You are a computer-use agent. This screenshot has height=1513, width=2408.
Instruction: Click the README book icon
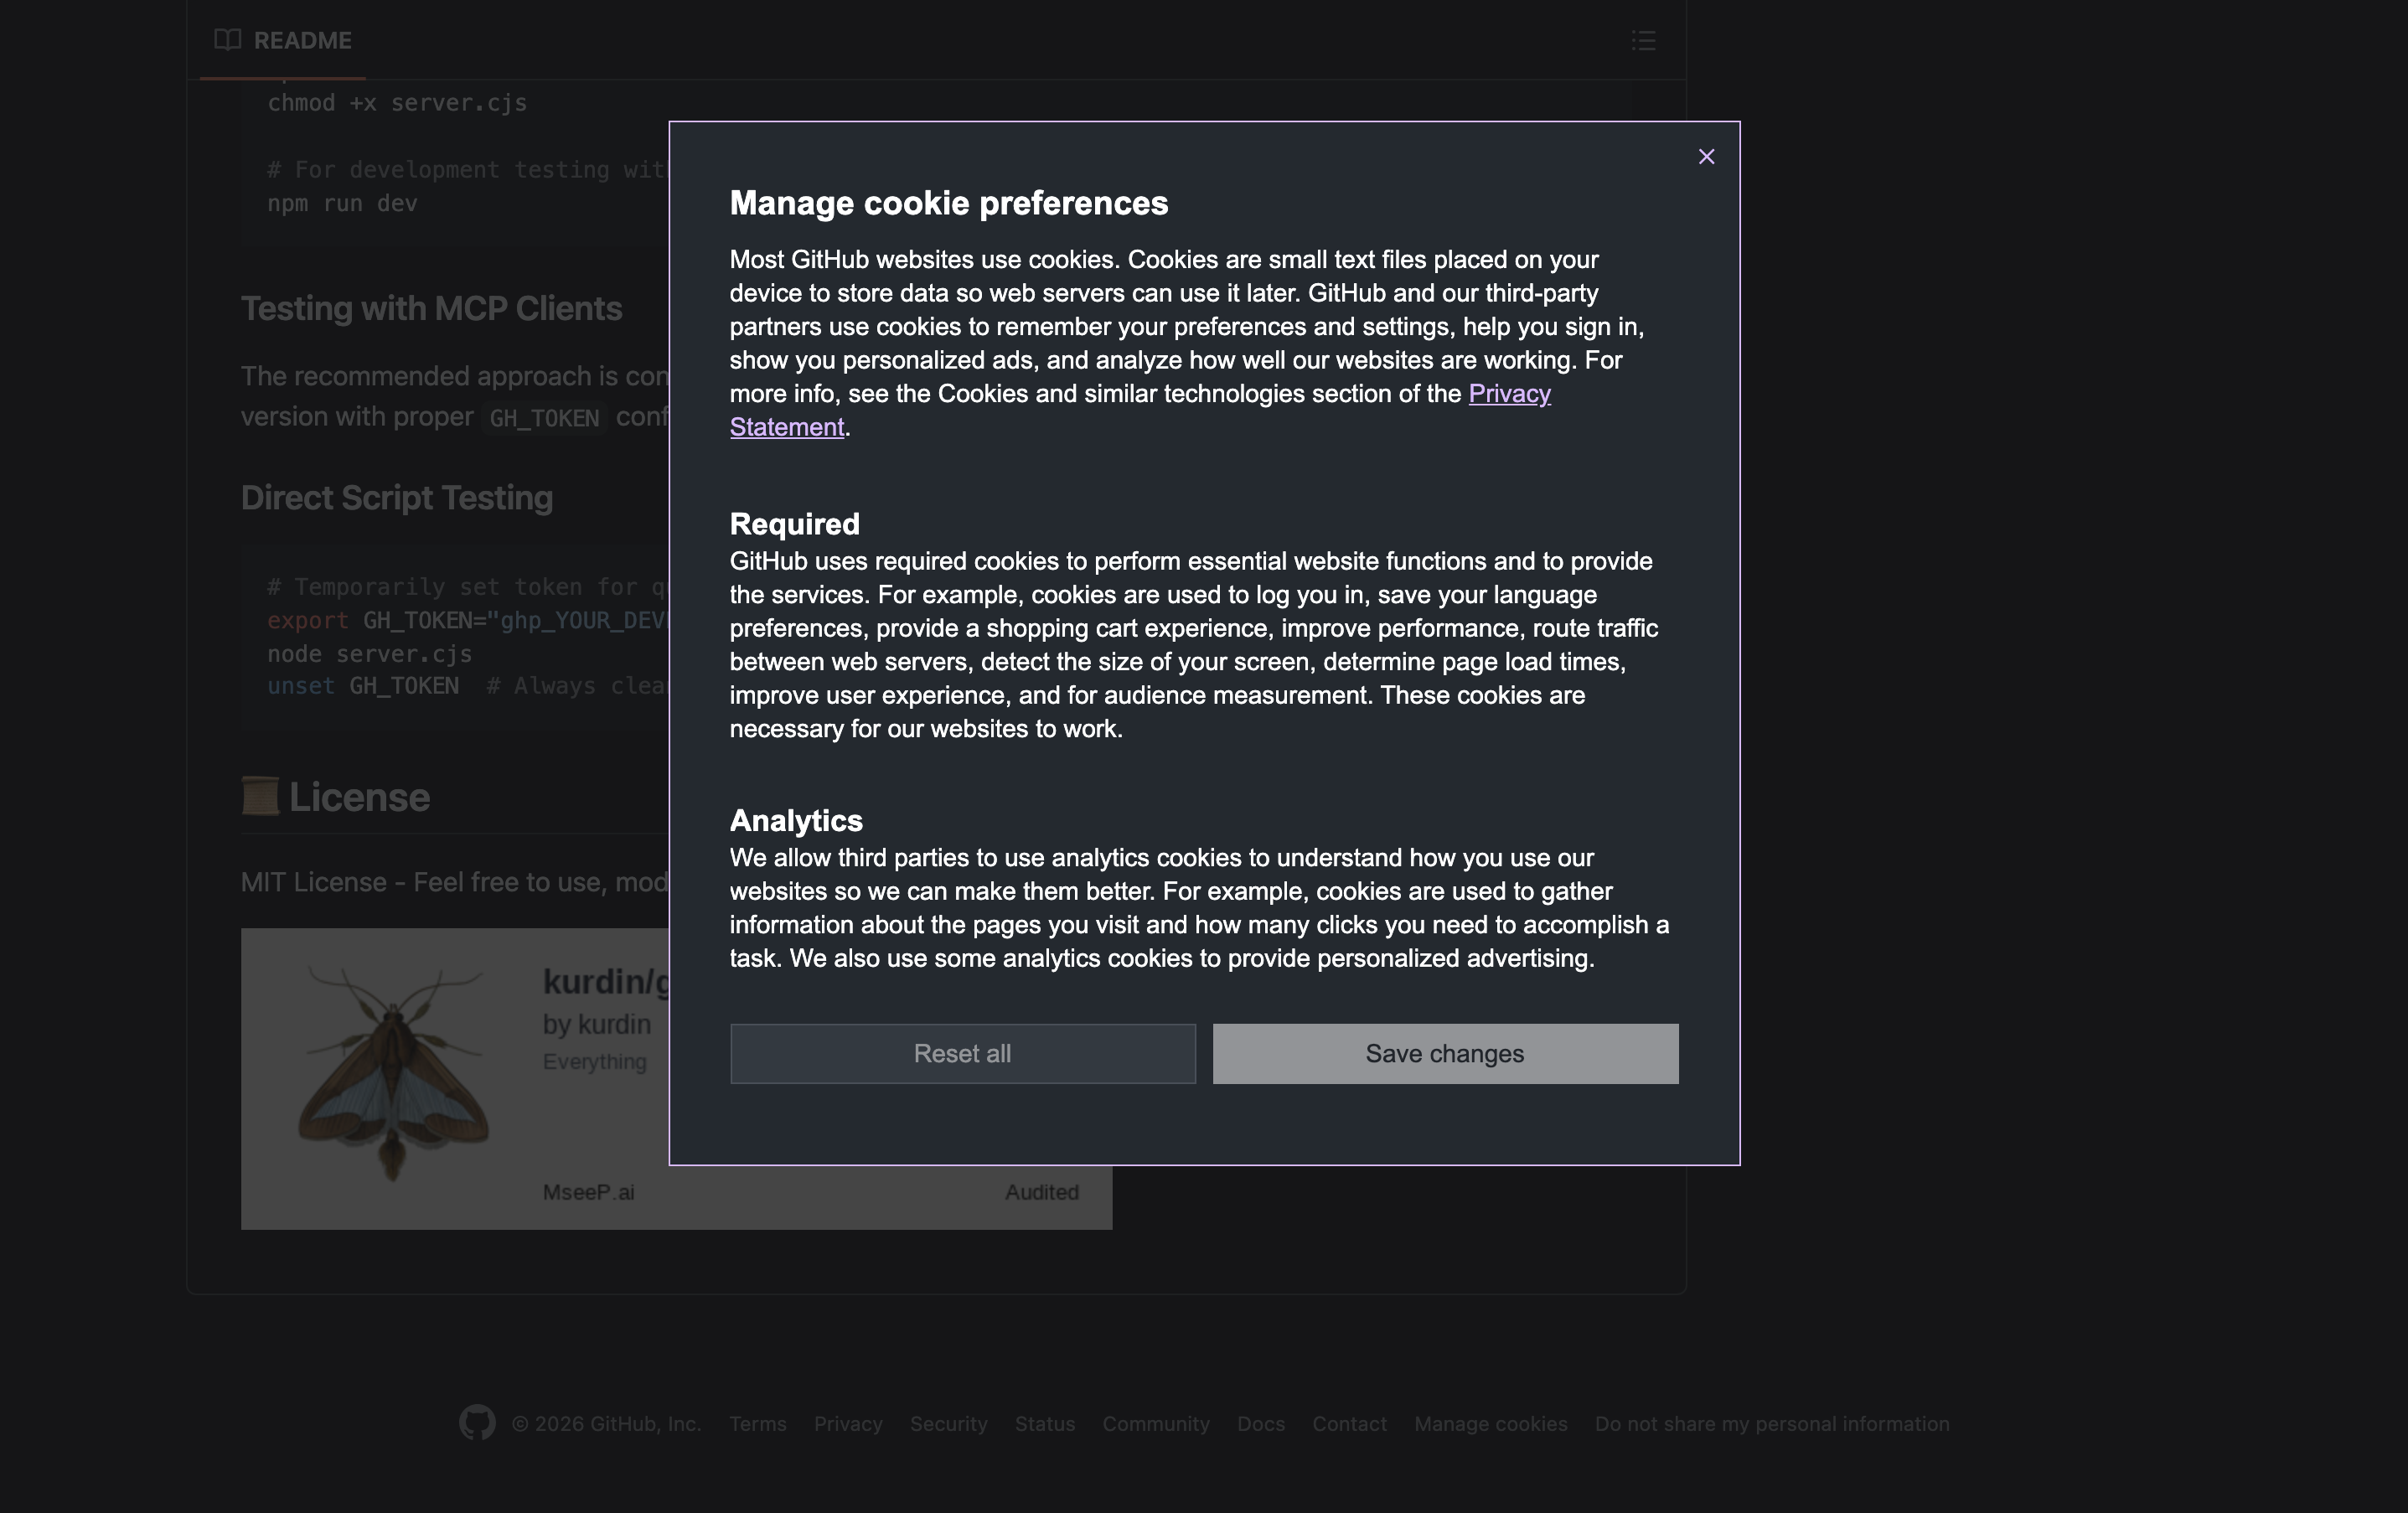228,40
